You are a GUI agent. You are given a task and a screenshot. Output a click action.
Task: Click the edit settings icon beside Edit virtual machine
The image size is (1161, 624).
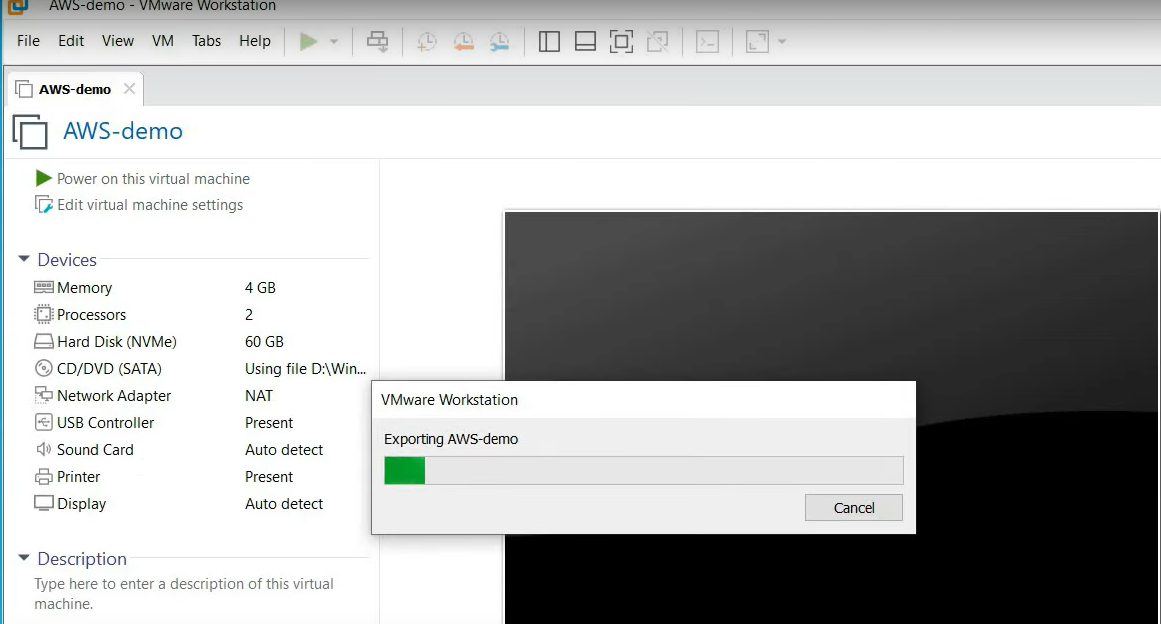tap(44, 204)
